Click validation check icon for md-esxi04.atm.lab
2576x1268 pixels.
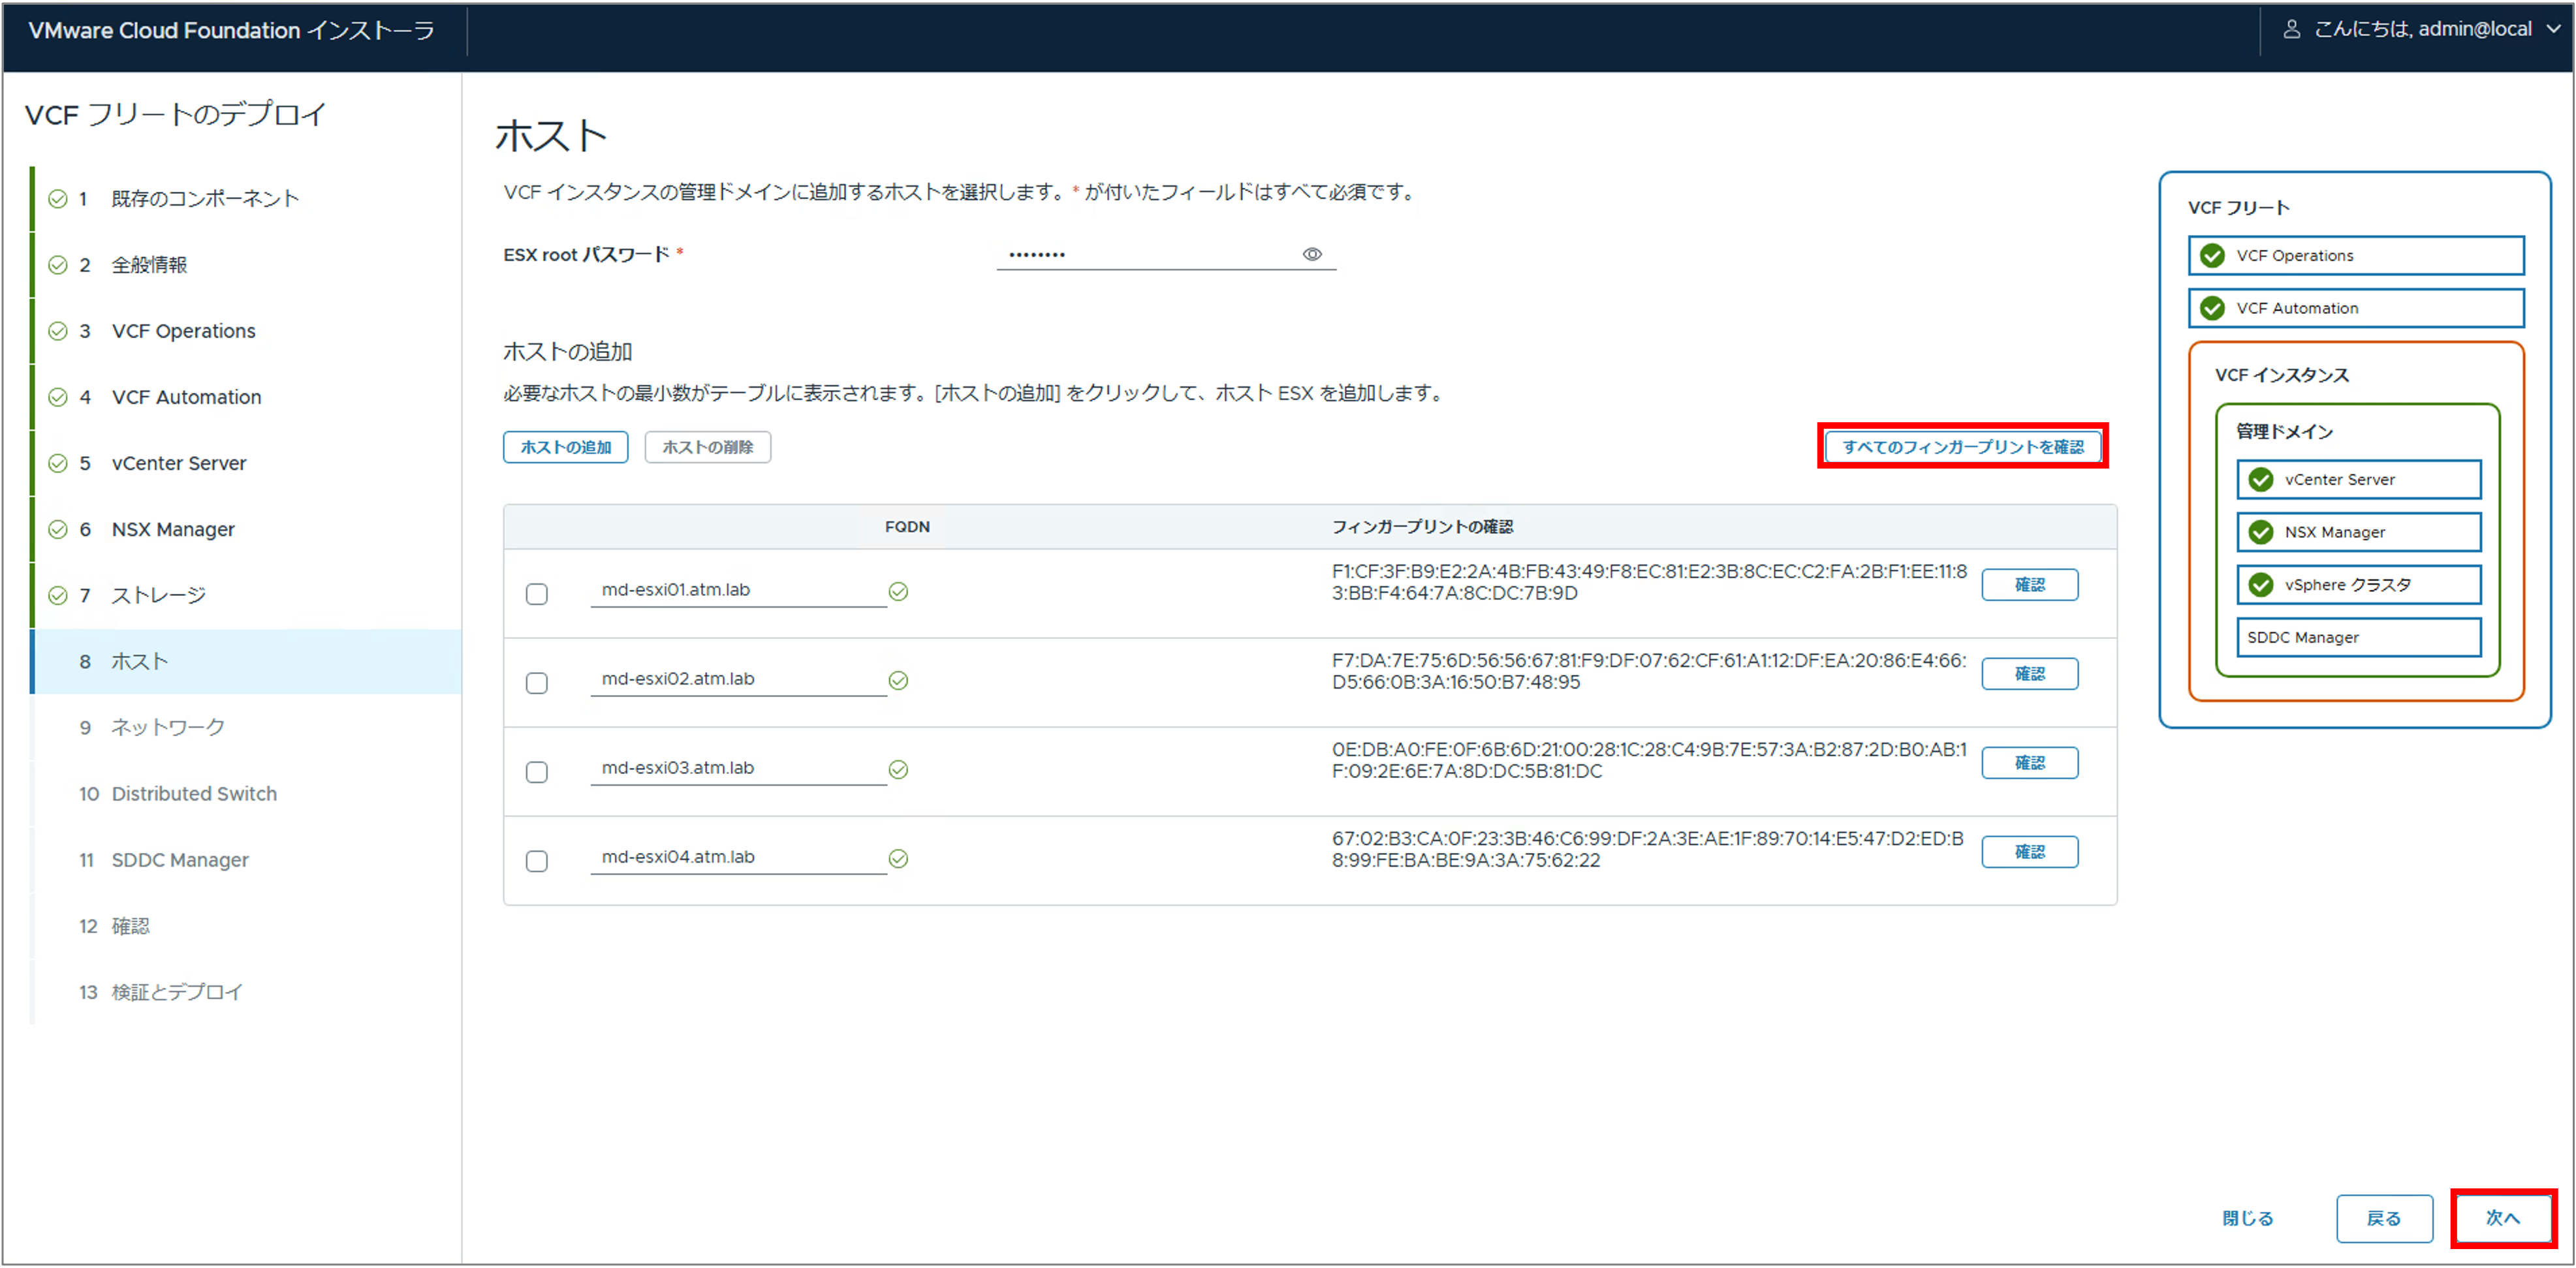898,858
